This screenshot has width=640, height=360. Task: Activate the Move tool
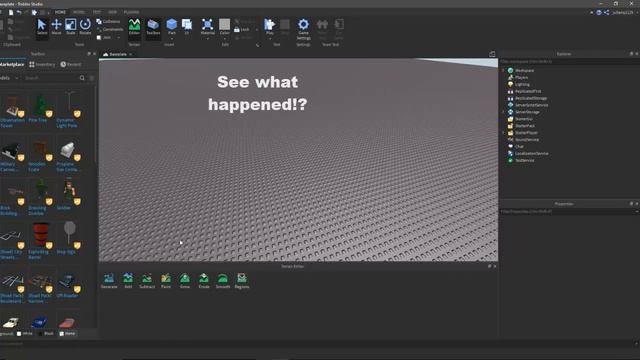(56, 27)
